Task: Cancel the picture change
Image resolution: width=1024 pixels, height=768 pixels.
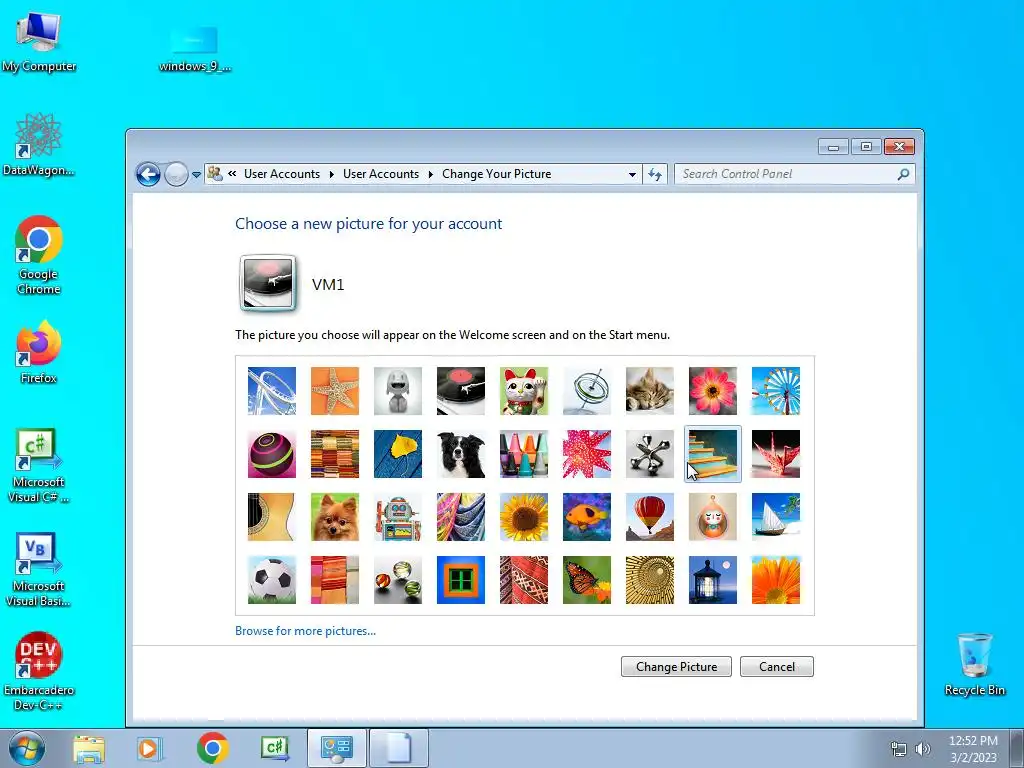Action: point(776,667)
